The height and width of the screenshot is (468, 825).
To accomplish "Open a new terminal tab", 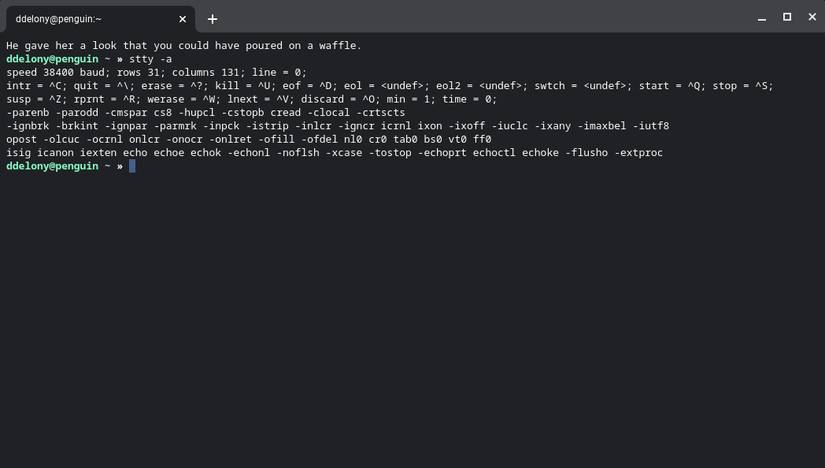I will point(212,18).
